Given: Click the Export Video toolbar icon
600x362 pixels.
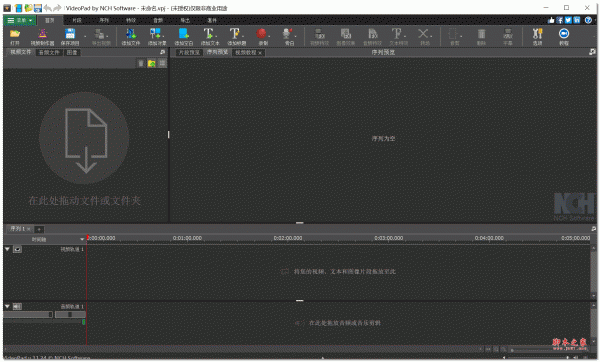Looking at the screenshot, I should pyautogui.click(x=99, y=34).
